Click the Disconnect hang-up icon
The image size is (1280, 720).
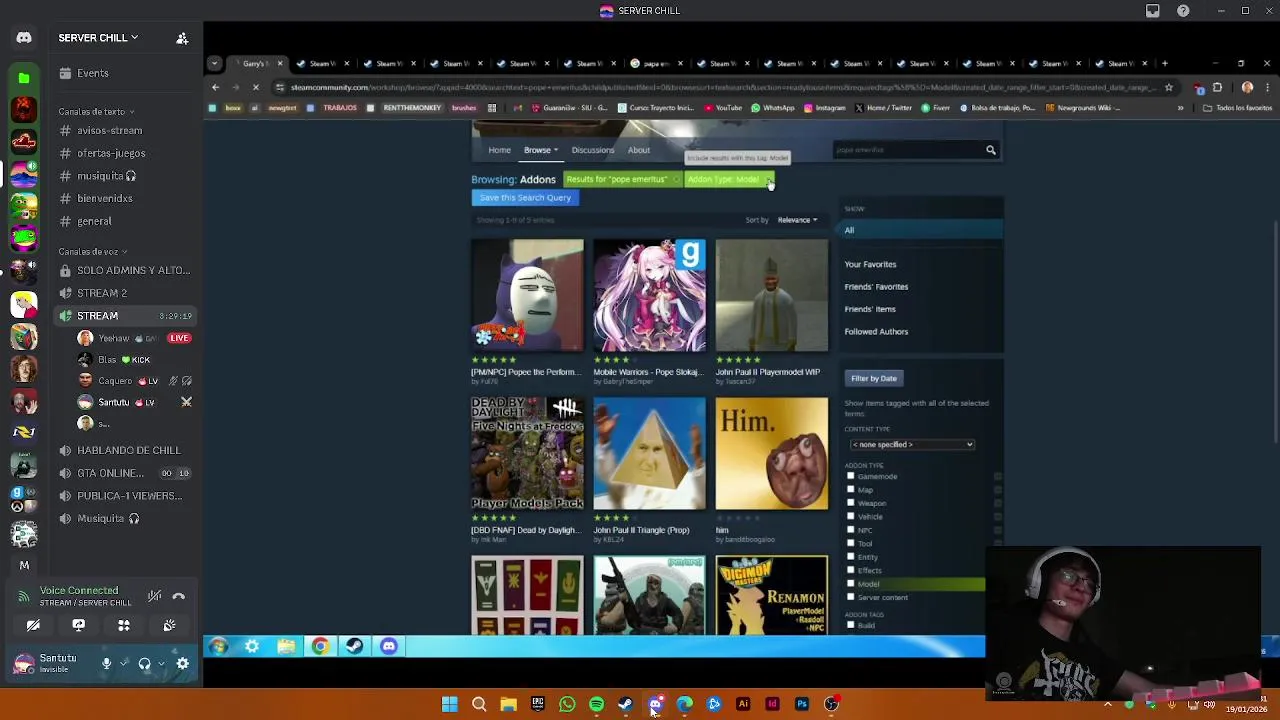click(x=179, y=596)
